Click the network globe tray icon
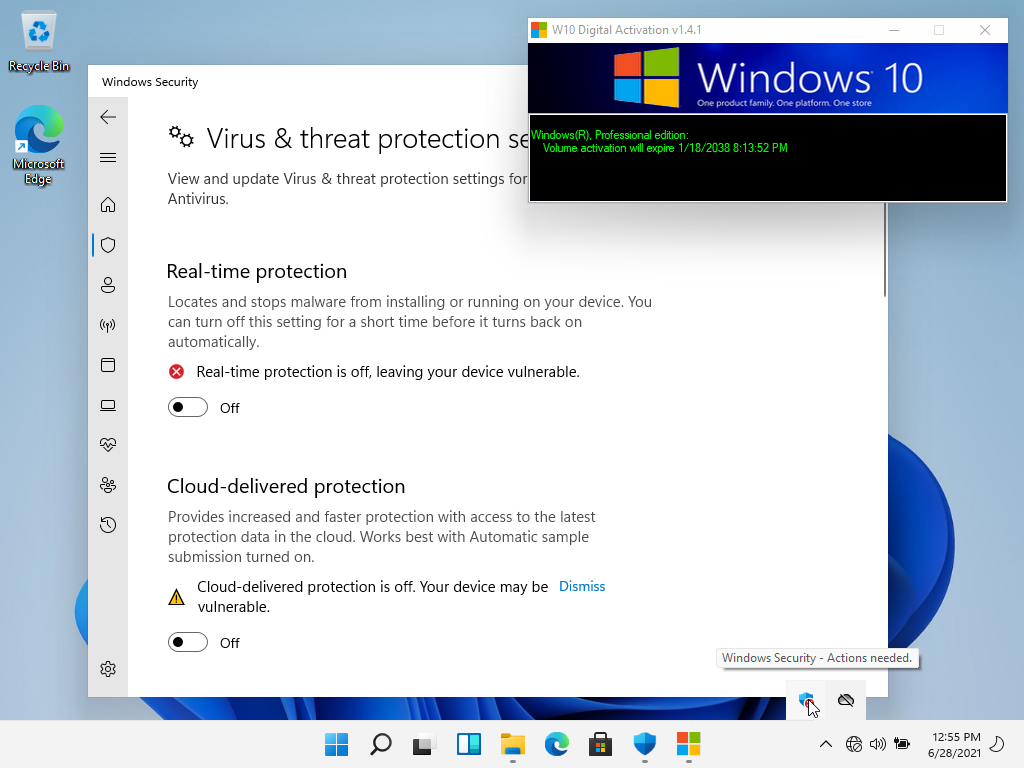This screenshot has width=1024, height=768. 854,744
